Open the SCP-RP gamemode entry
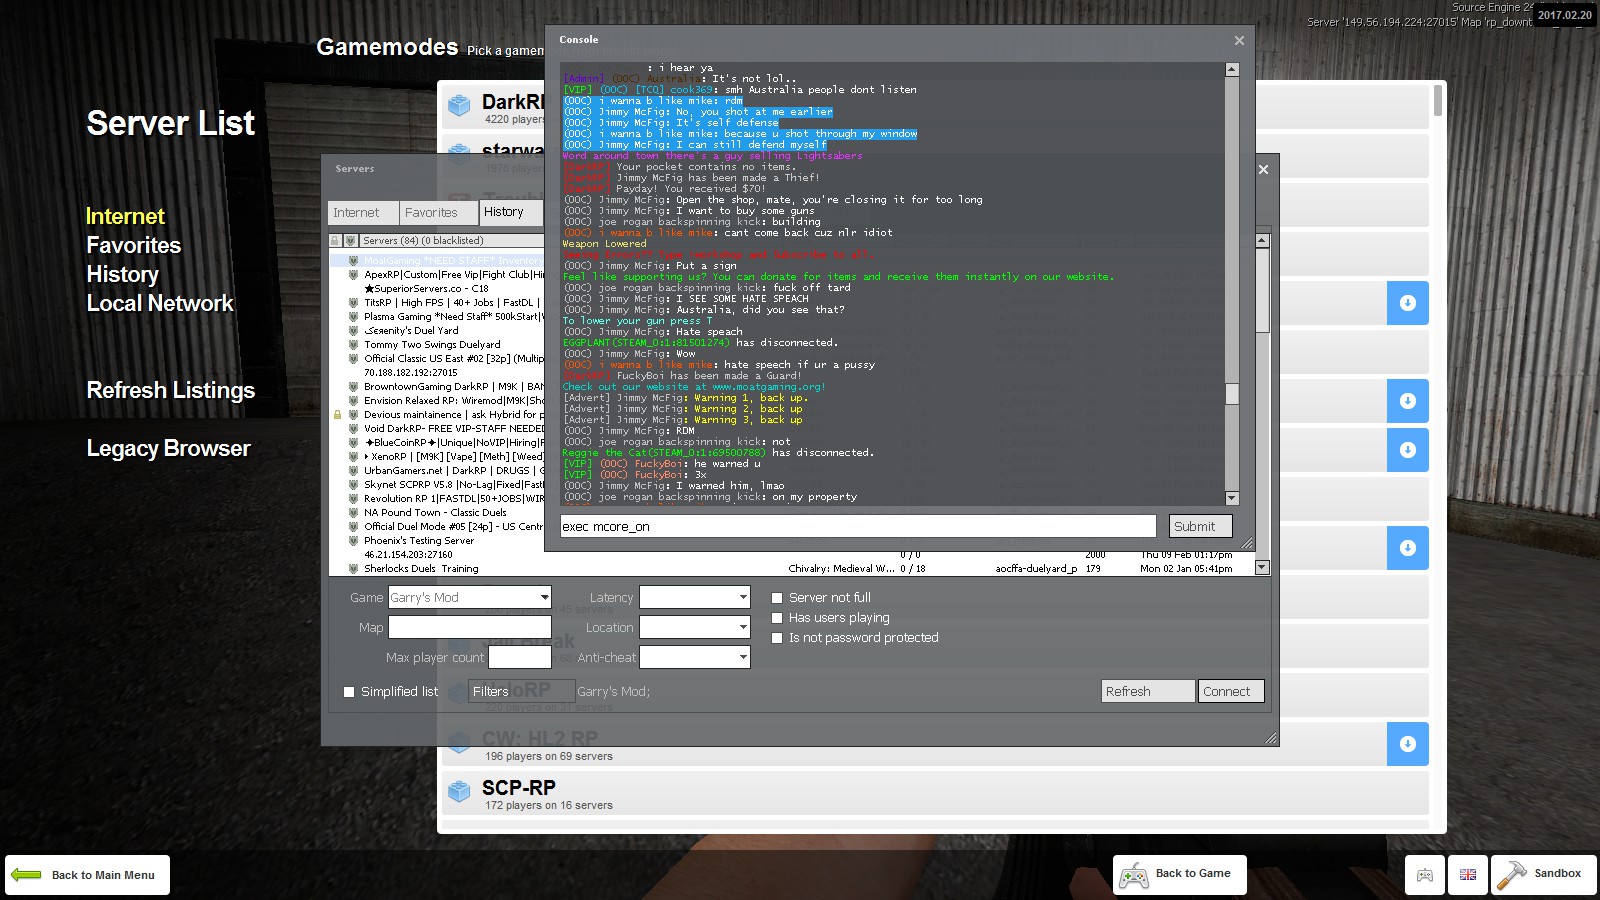The image size is (1600, 900). [x=934, y=793]
